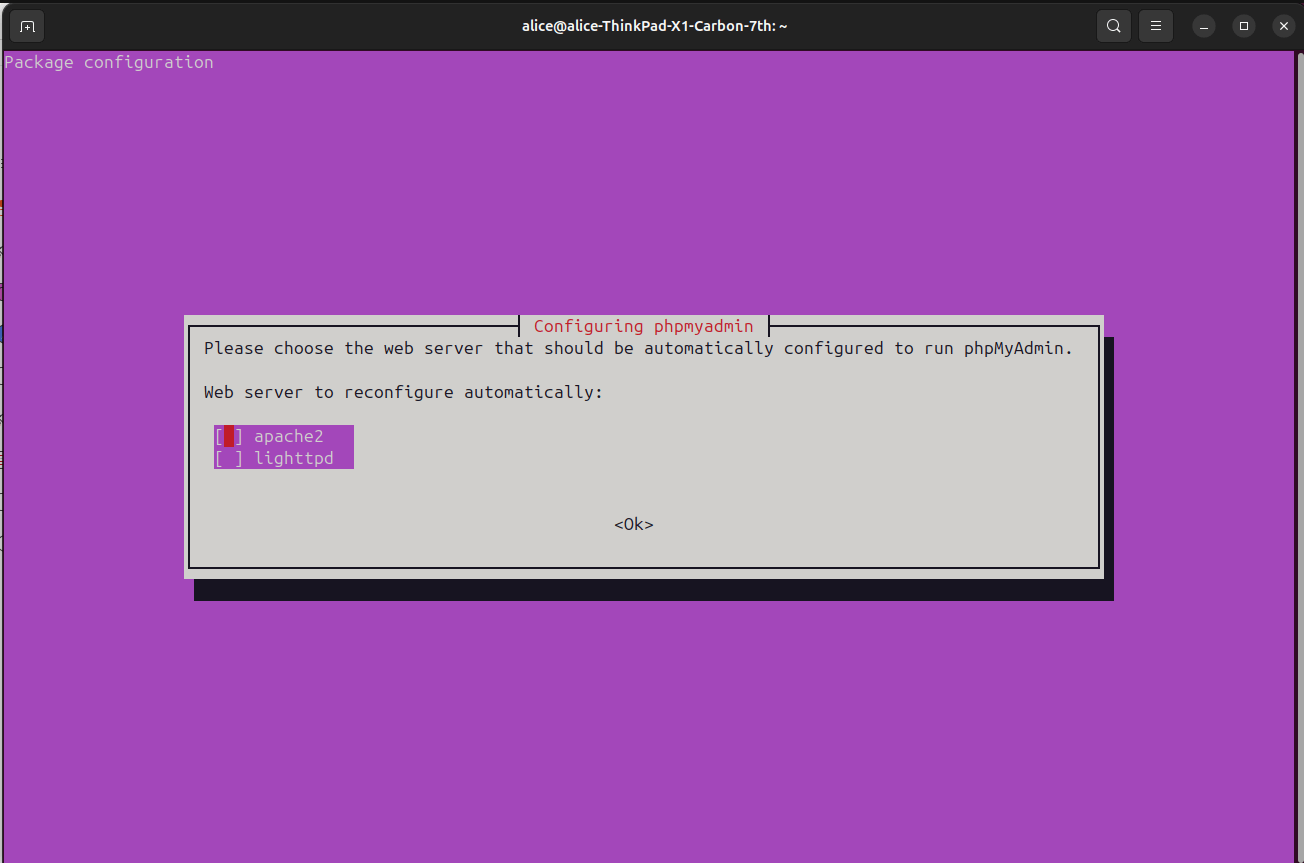Confirm selection with the Ok button
Viewport: 1304px width, 863px height.
coord(634,524)
